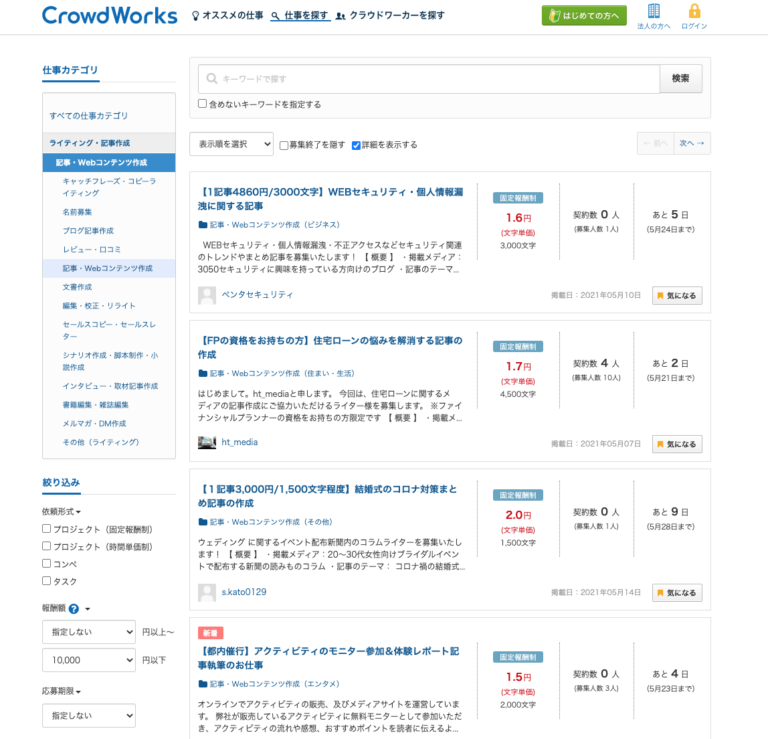This screenshot has width=768, height=739.
Task: Click the lightbulb icon beside オススメの仕事
Action: click(195, 16)
